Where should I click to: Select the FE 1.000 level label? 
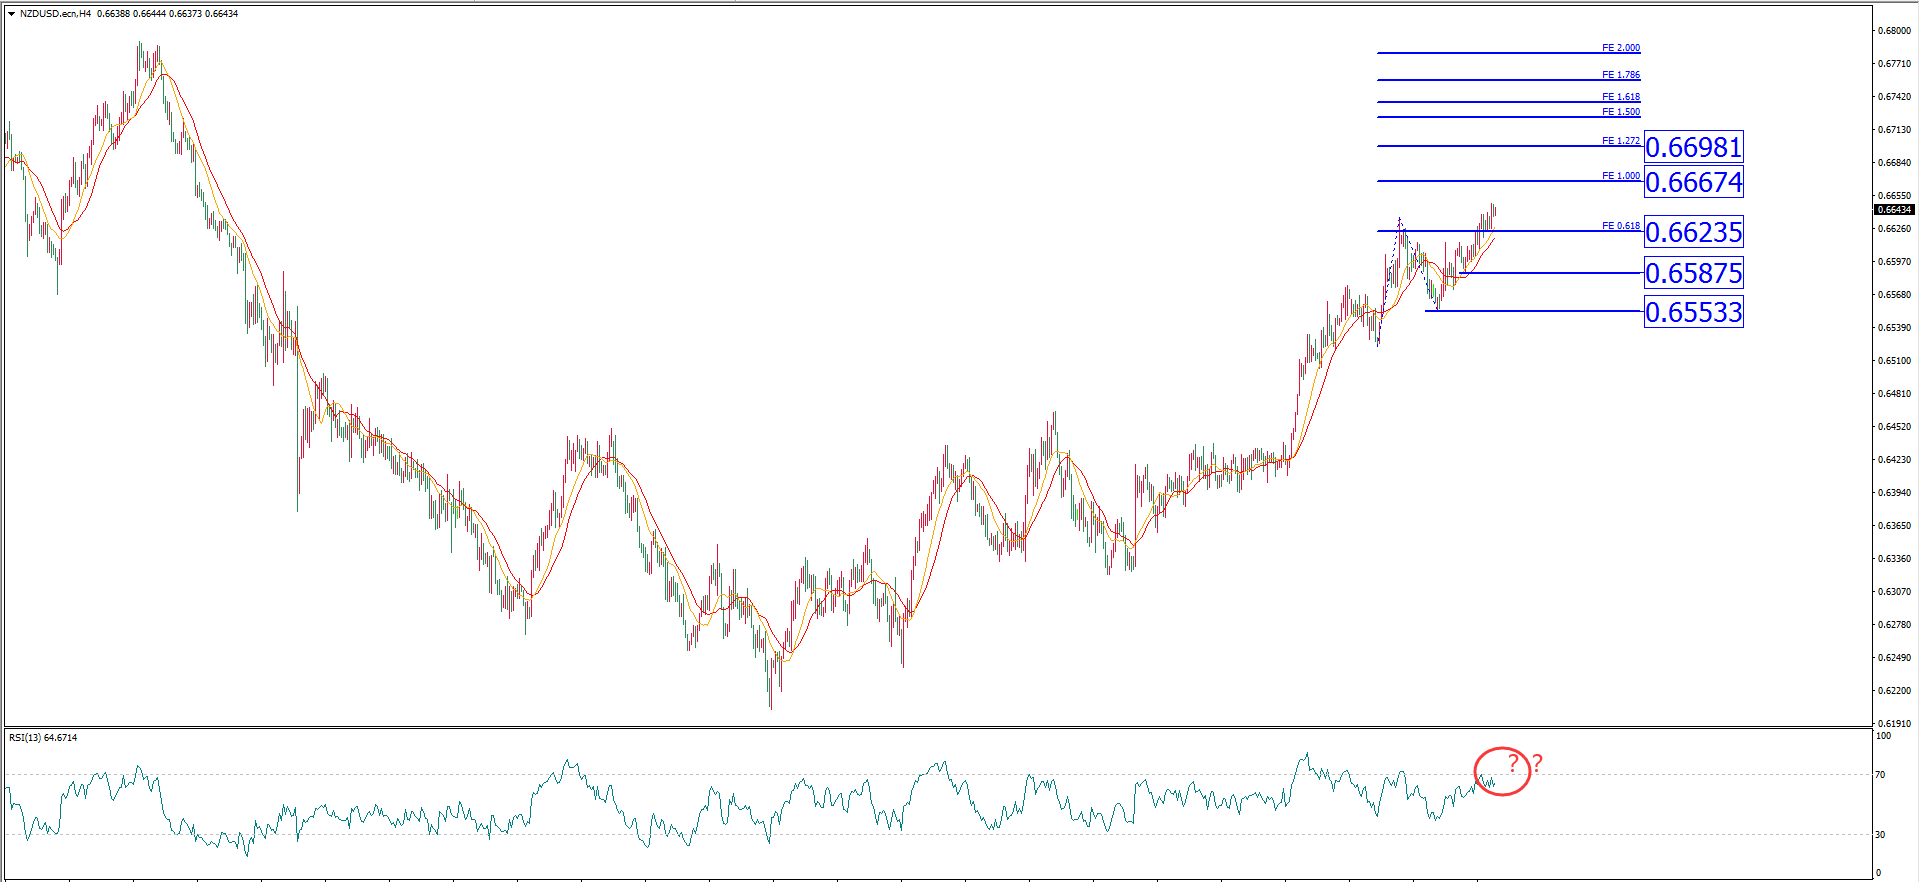coord(1620,176)
